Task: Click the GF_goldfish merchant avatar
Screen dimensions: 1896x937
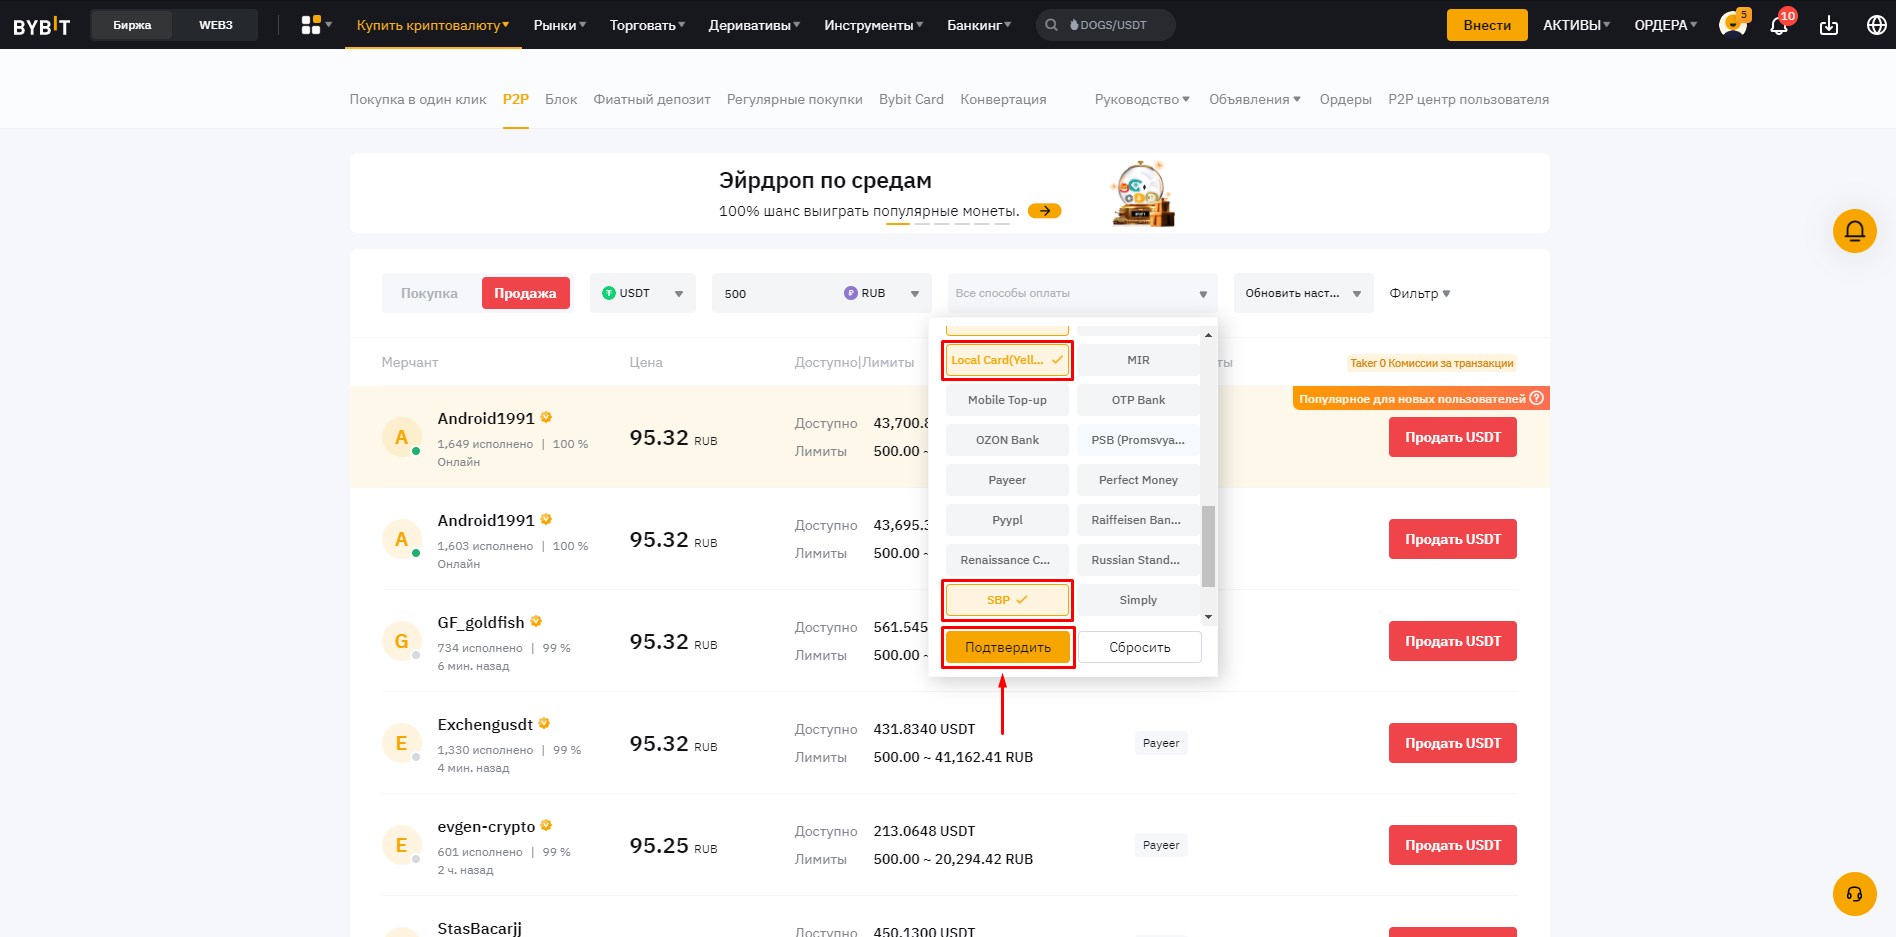Action: click(x=401, y=641)
